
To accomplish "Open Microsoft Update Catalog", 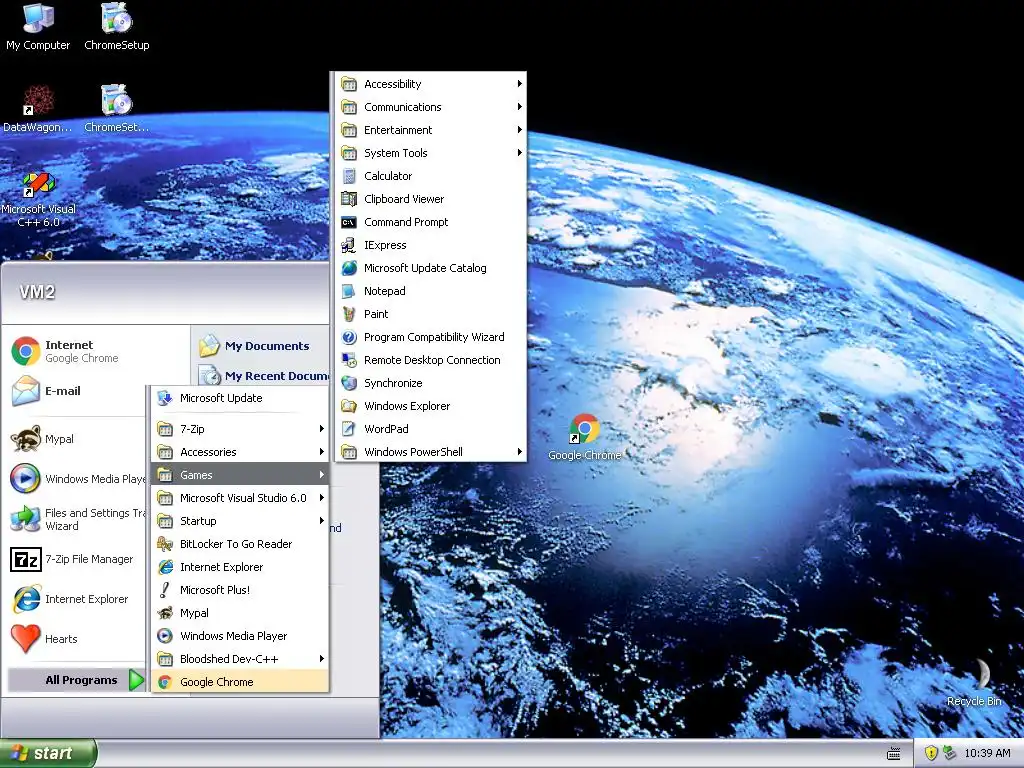I will point(431,268).
